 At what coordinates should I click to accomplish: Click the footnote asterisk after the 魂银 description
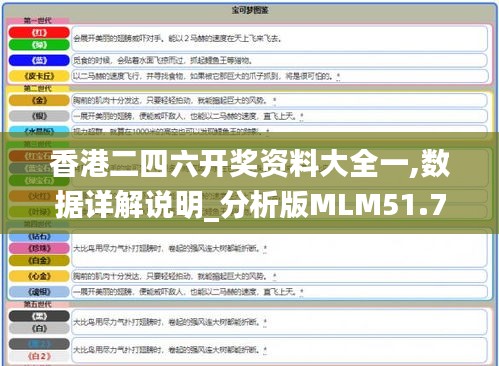pyautogui.click(x=301, y=292)
